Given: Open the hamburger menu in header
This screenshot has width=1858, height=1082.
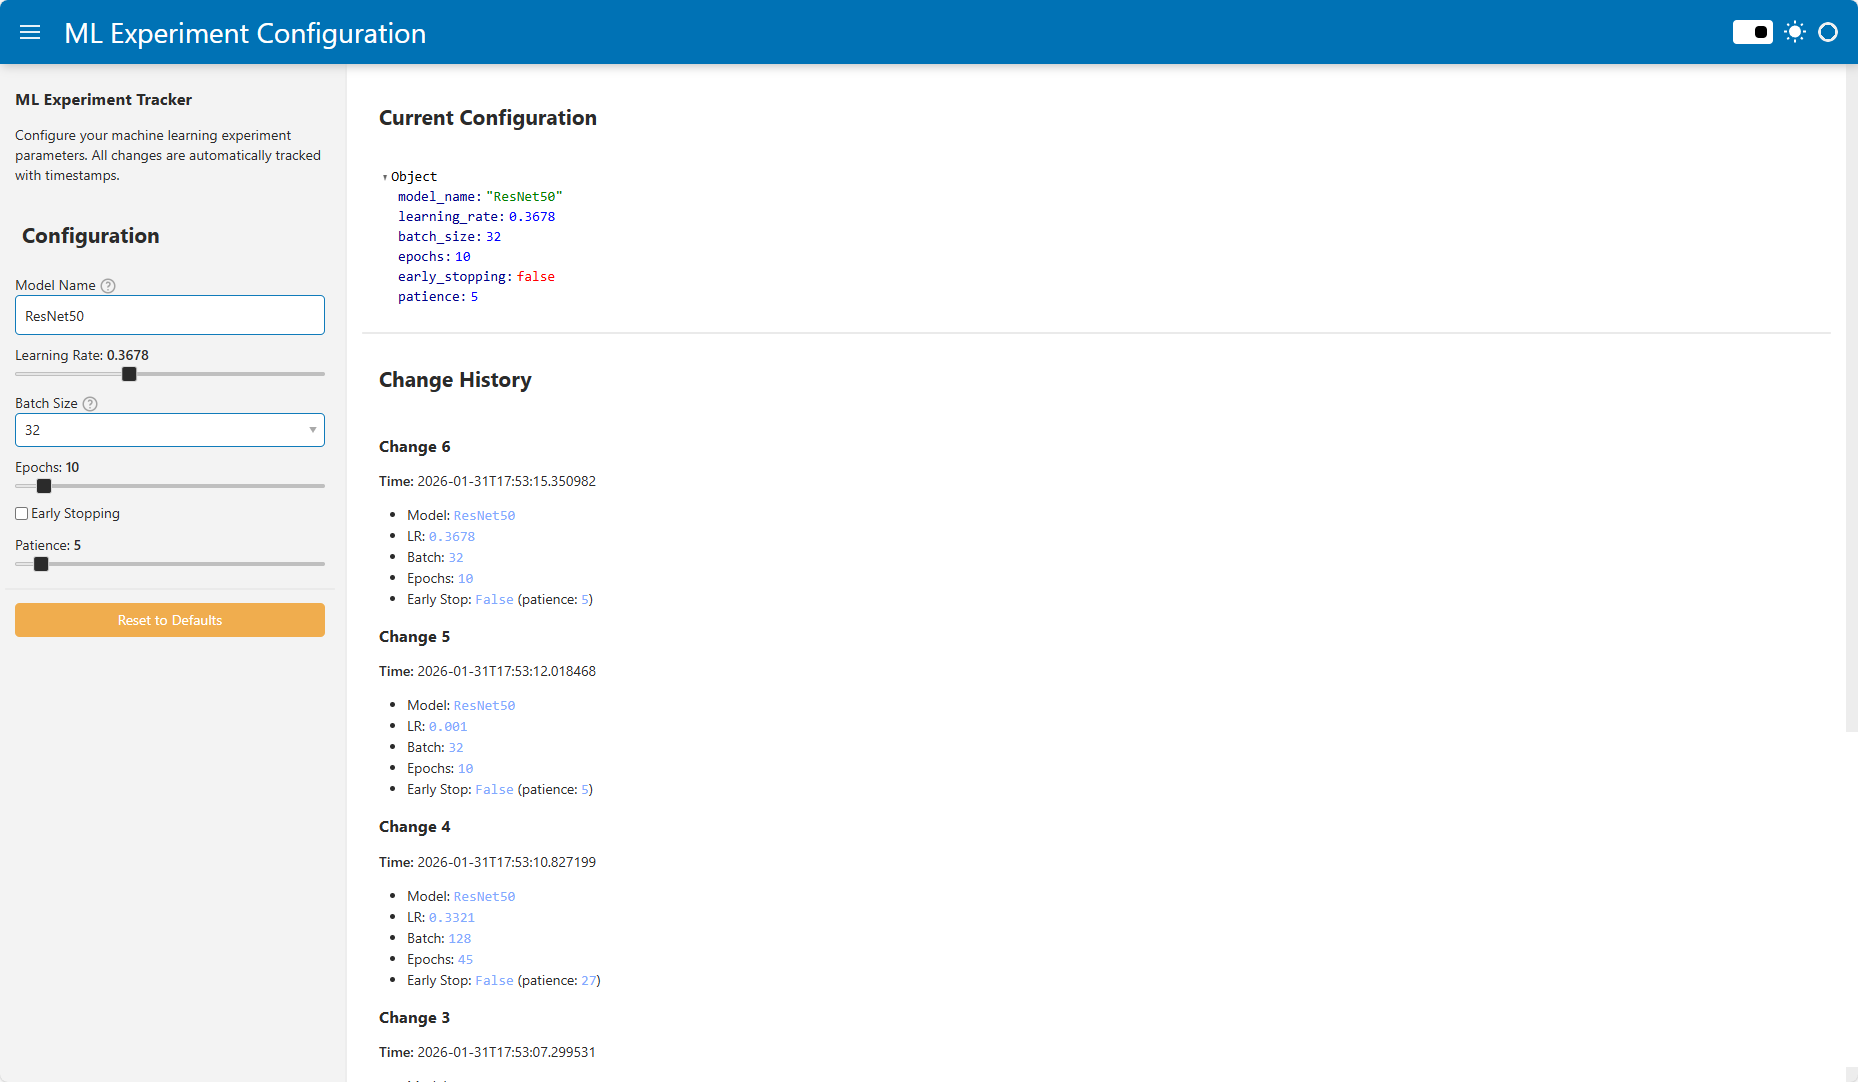Looking at the screenshot, I should 30,32.
